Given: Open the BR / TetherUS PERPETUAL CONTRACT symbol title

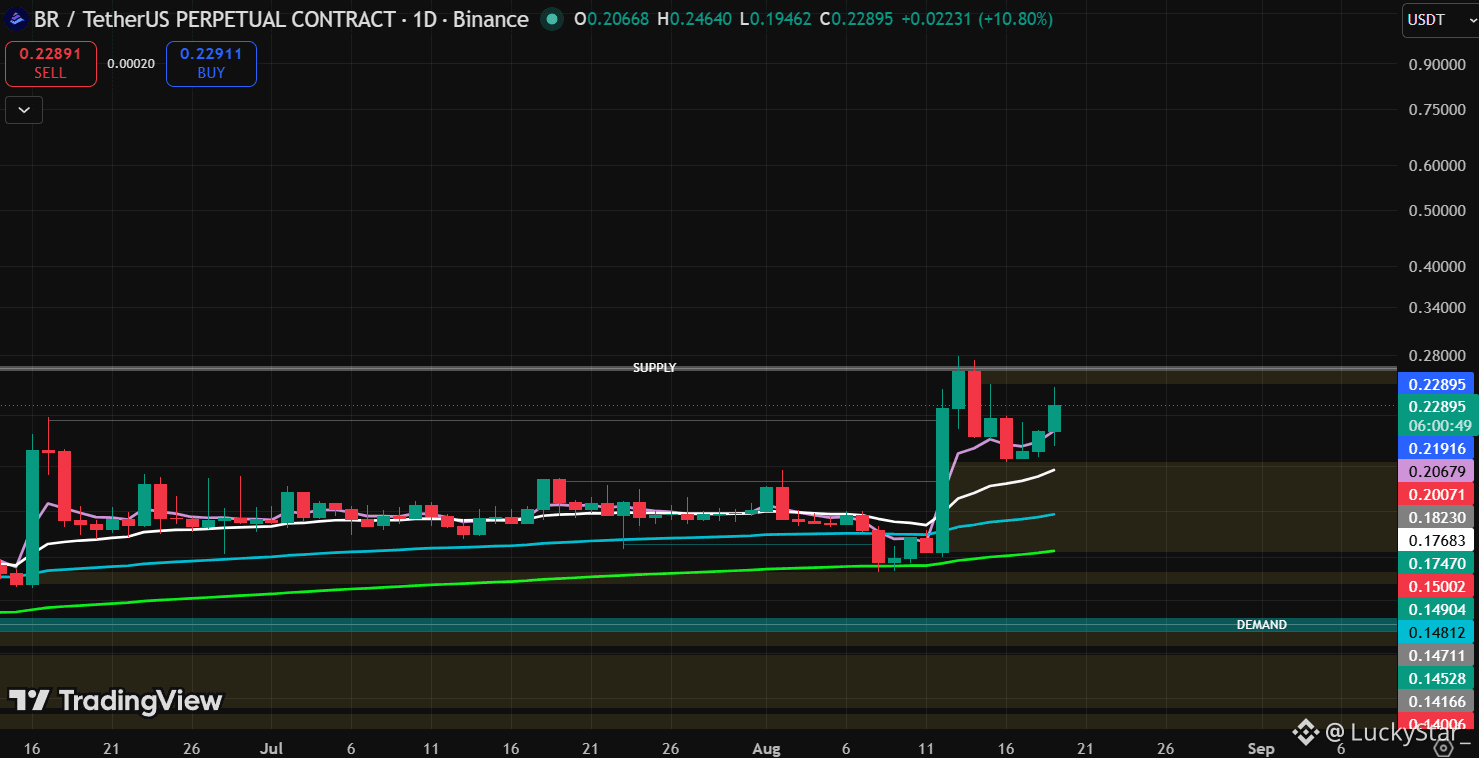Looking at the screenshot, I should 281,19.
